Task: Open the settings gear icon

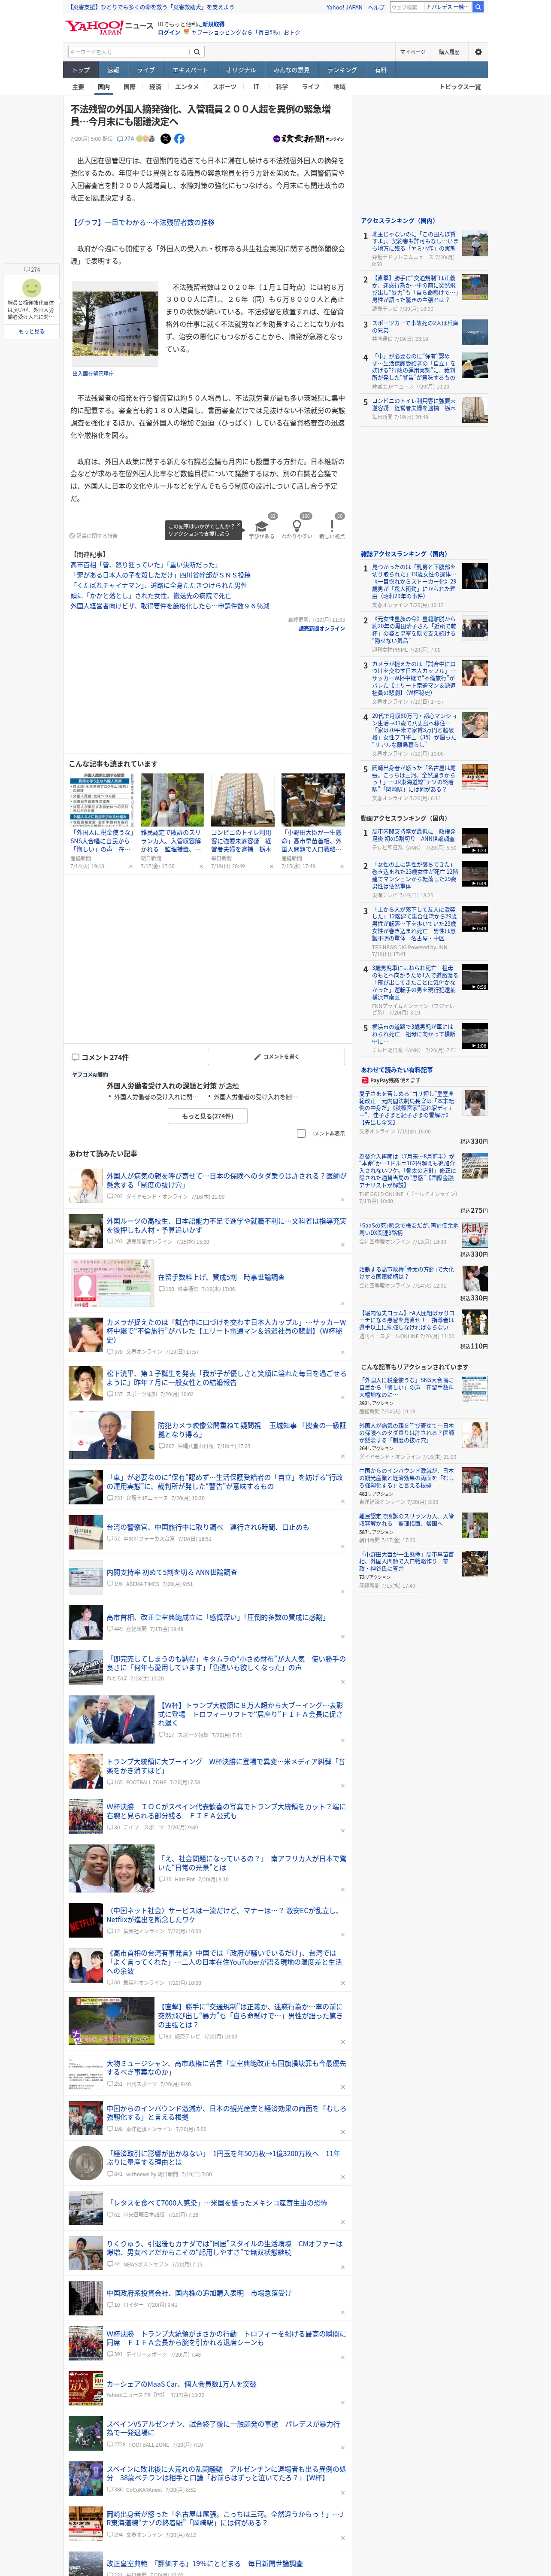Action: pyautogui.click(x=478, y=52)
